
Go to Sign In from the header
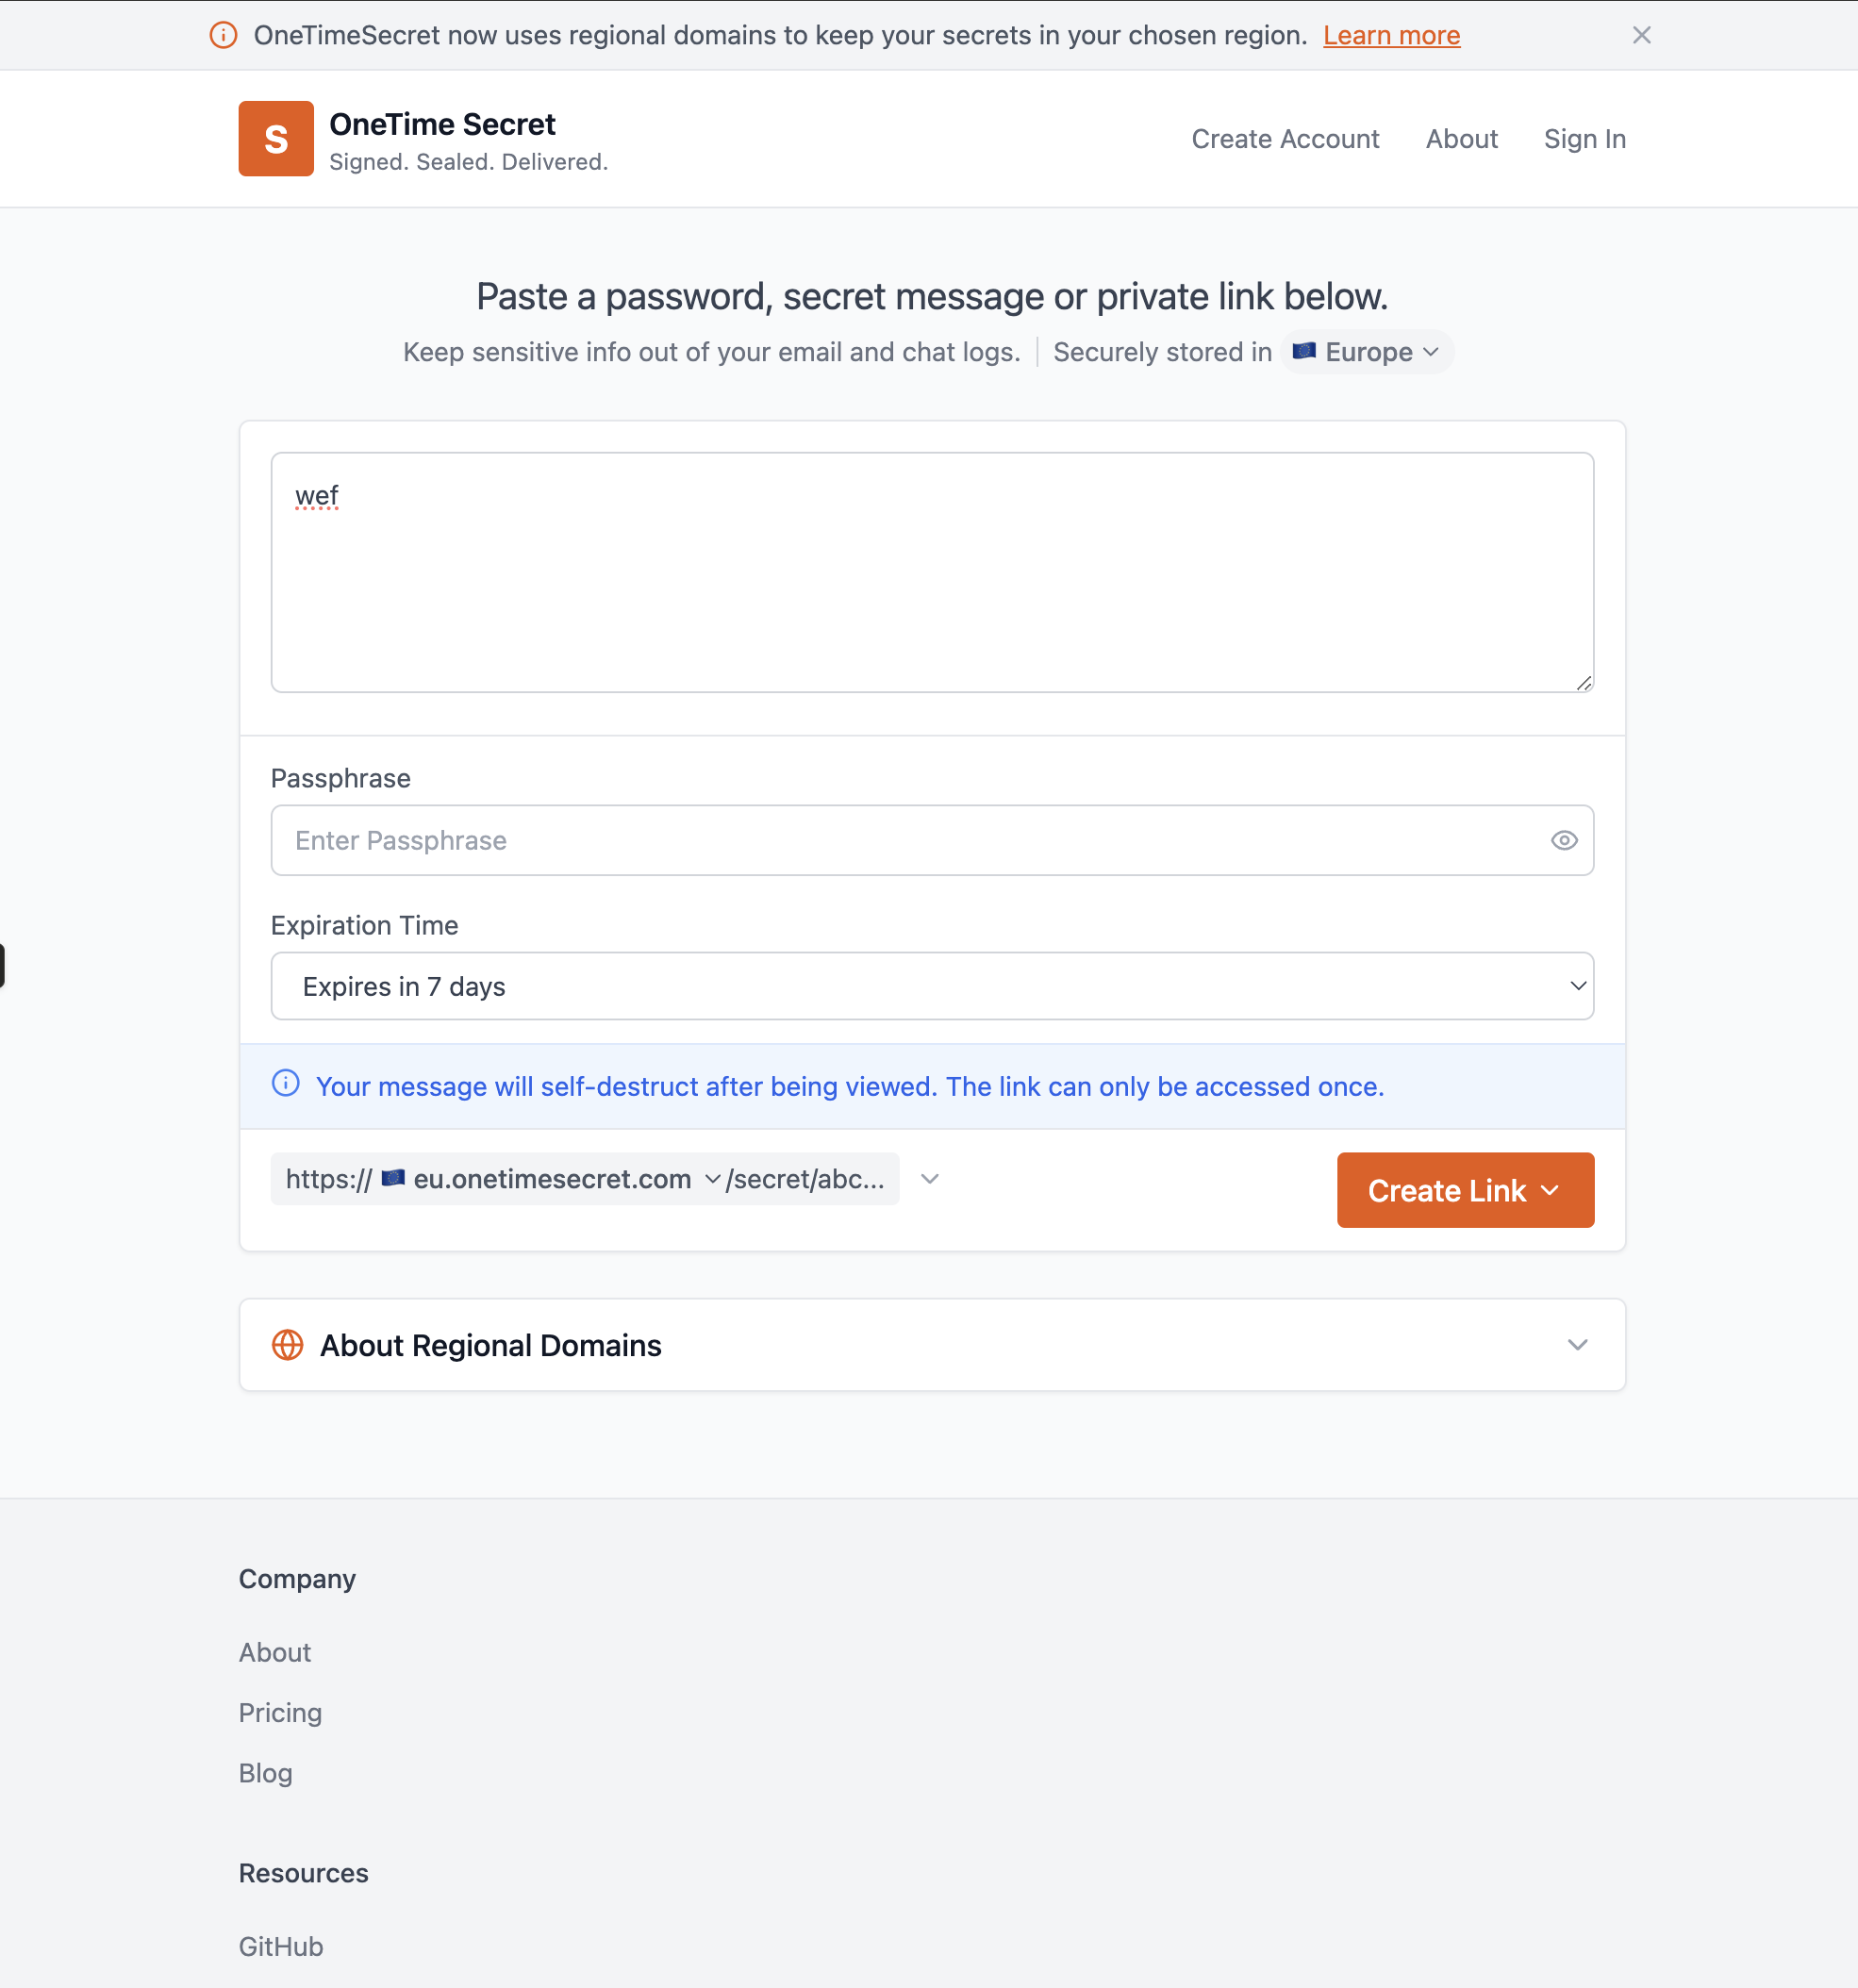tap(1584, 139)
